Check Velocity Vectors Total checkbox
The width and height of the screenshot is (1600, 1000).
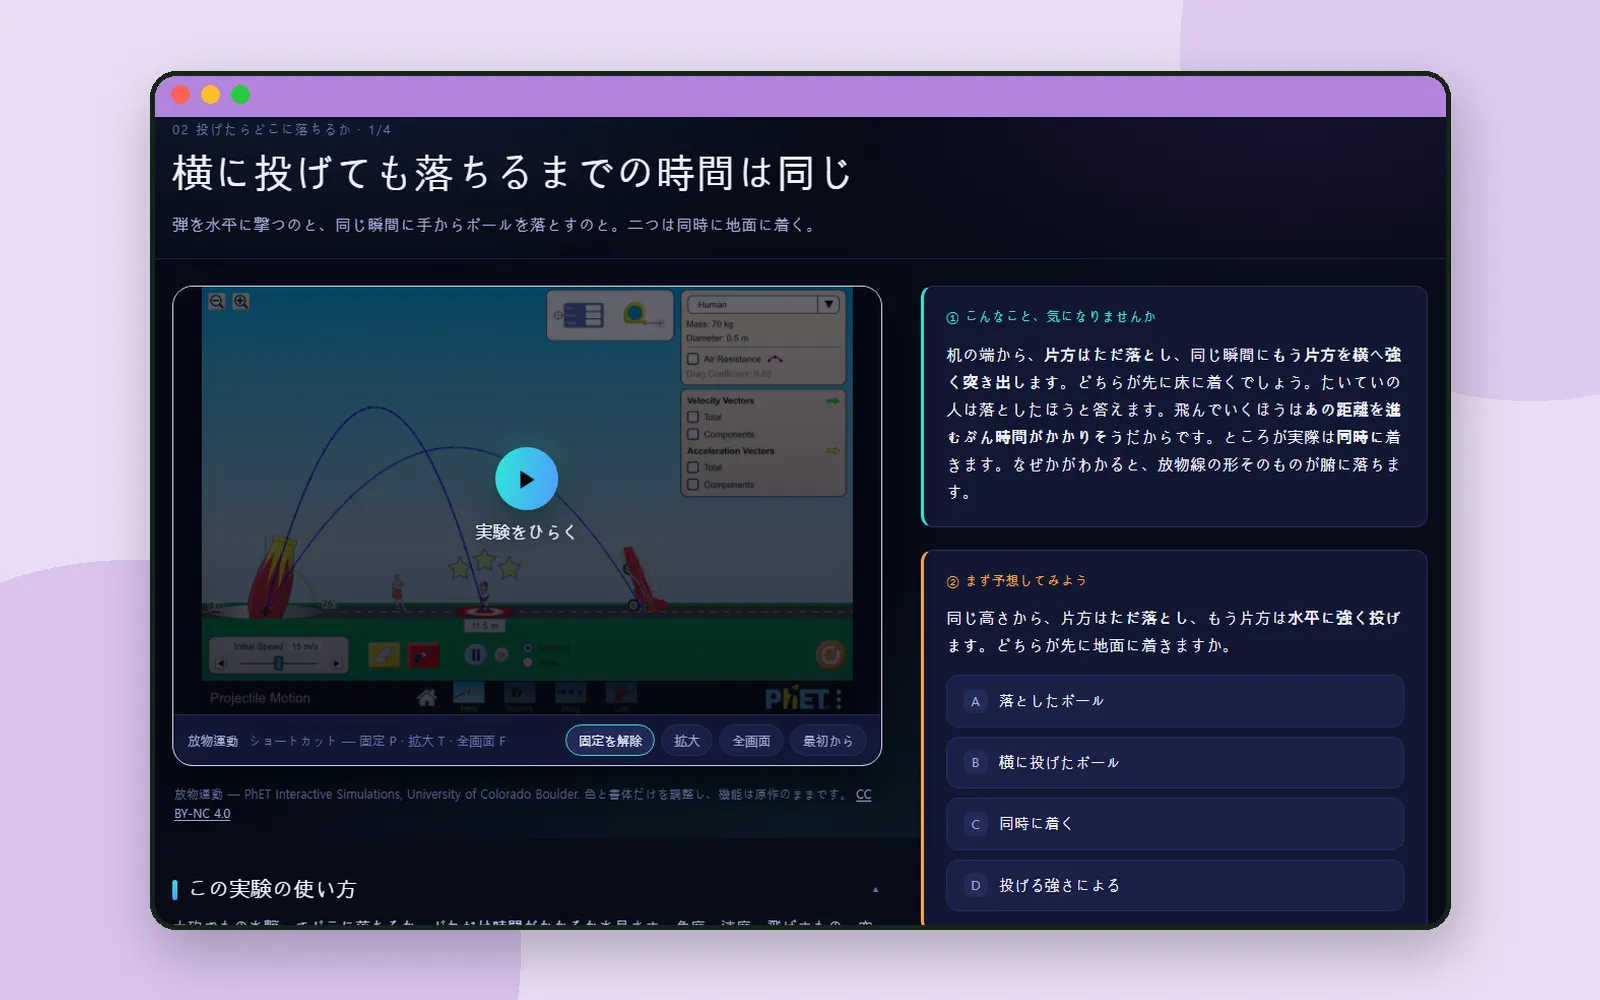[x=693, y=417]
